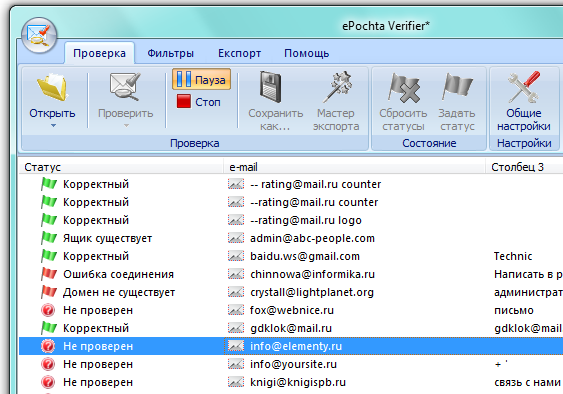Pause verification with the Пауза button
This screenshot has width=563, height=394.
point(201,79)
